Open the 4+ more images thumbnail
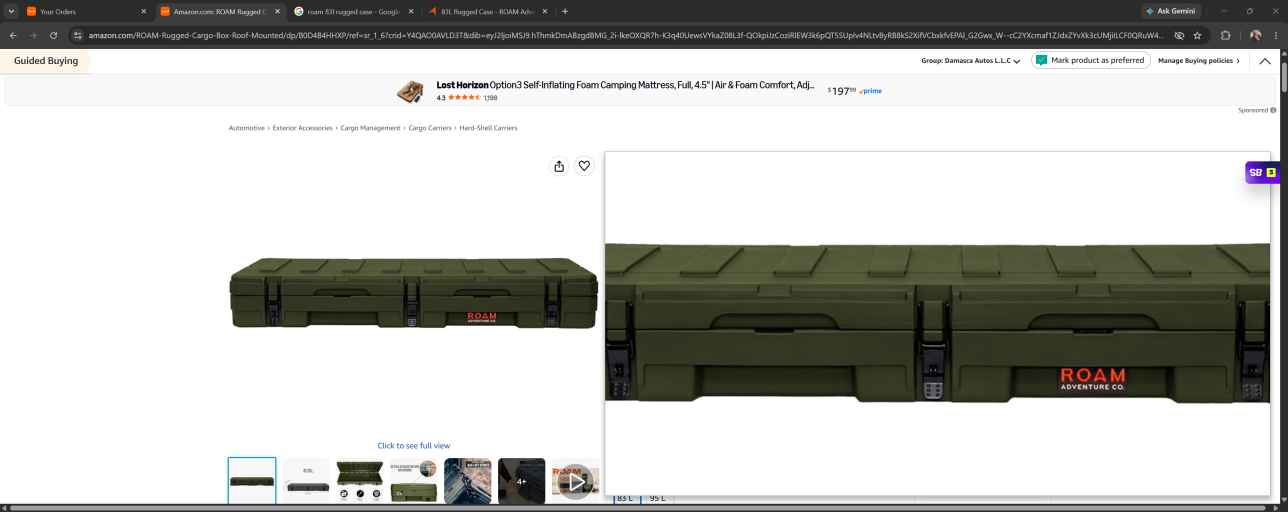The image size is (1288, 512). click(x=522, y=481)
